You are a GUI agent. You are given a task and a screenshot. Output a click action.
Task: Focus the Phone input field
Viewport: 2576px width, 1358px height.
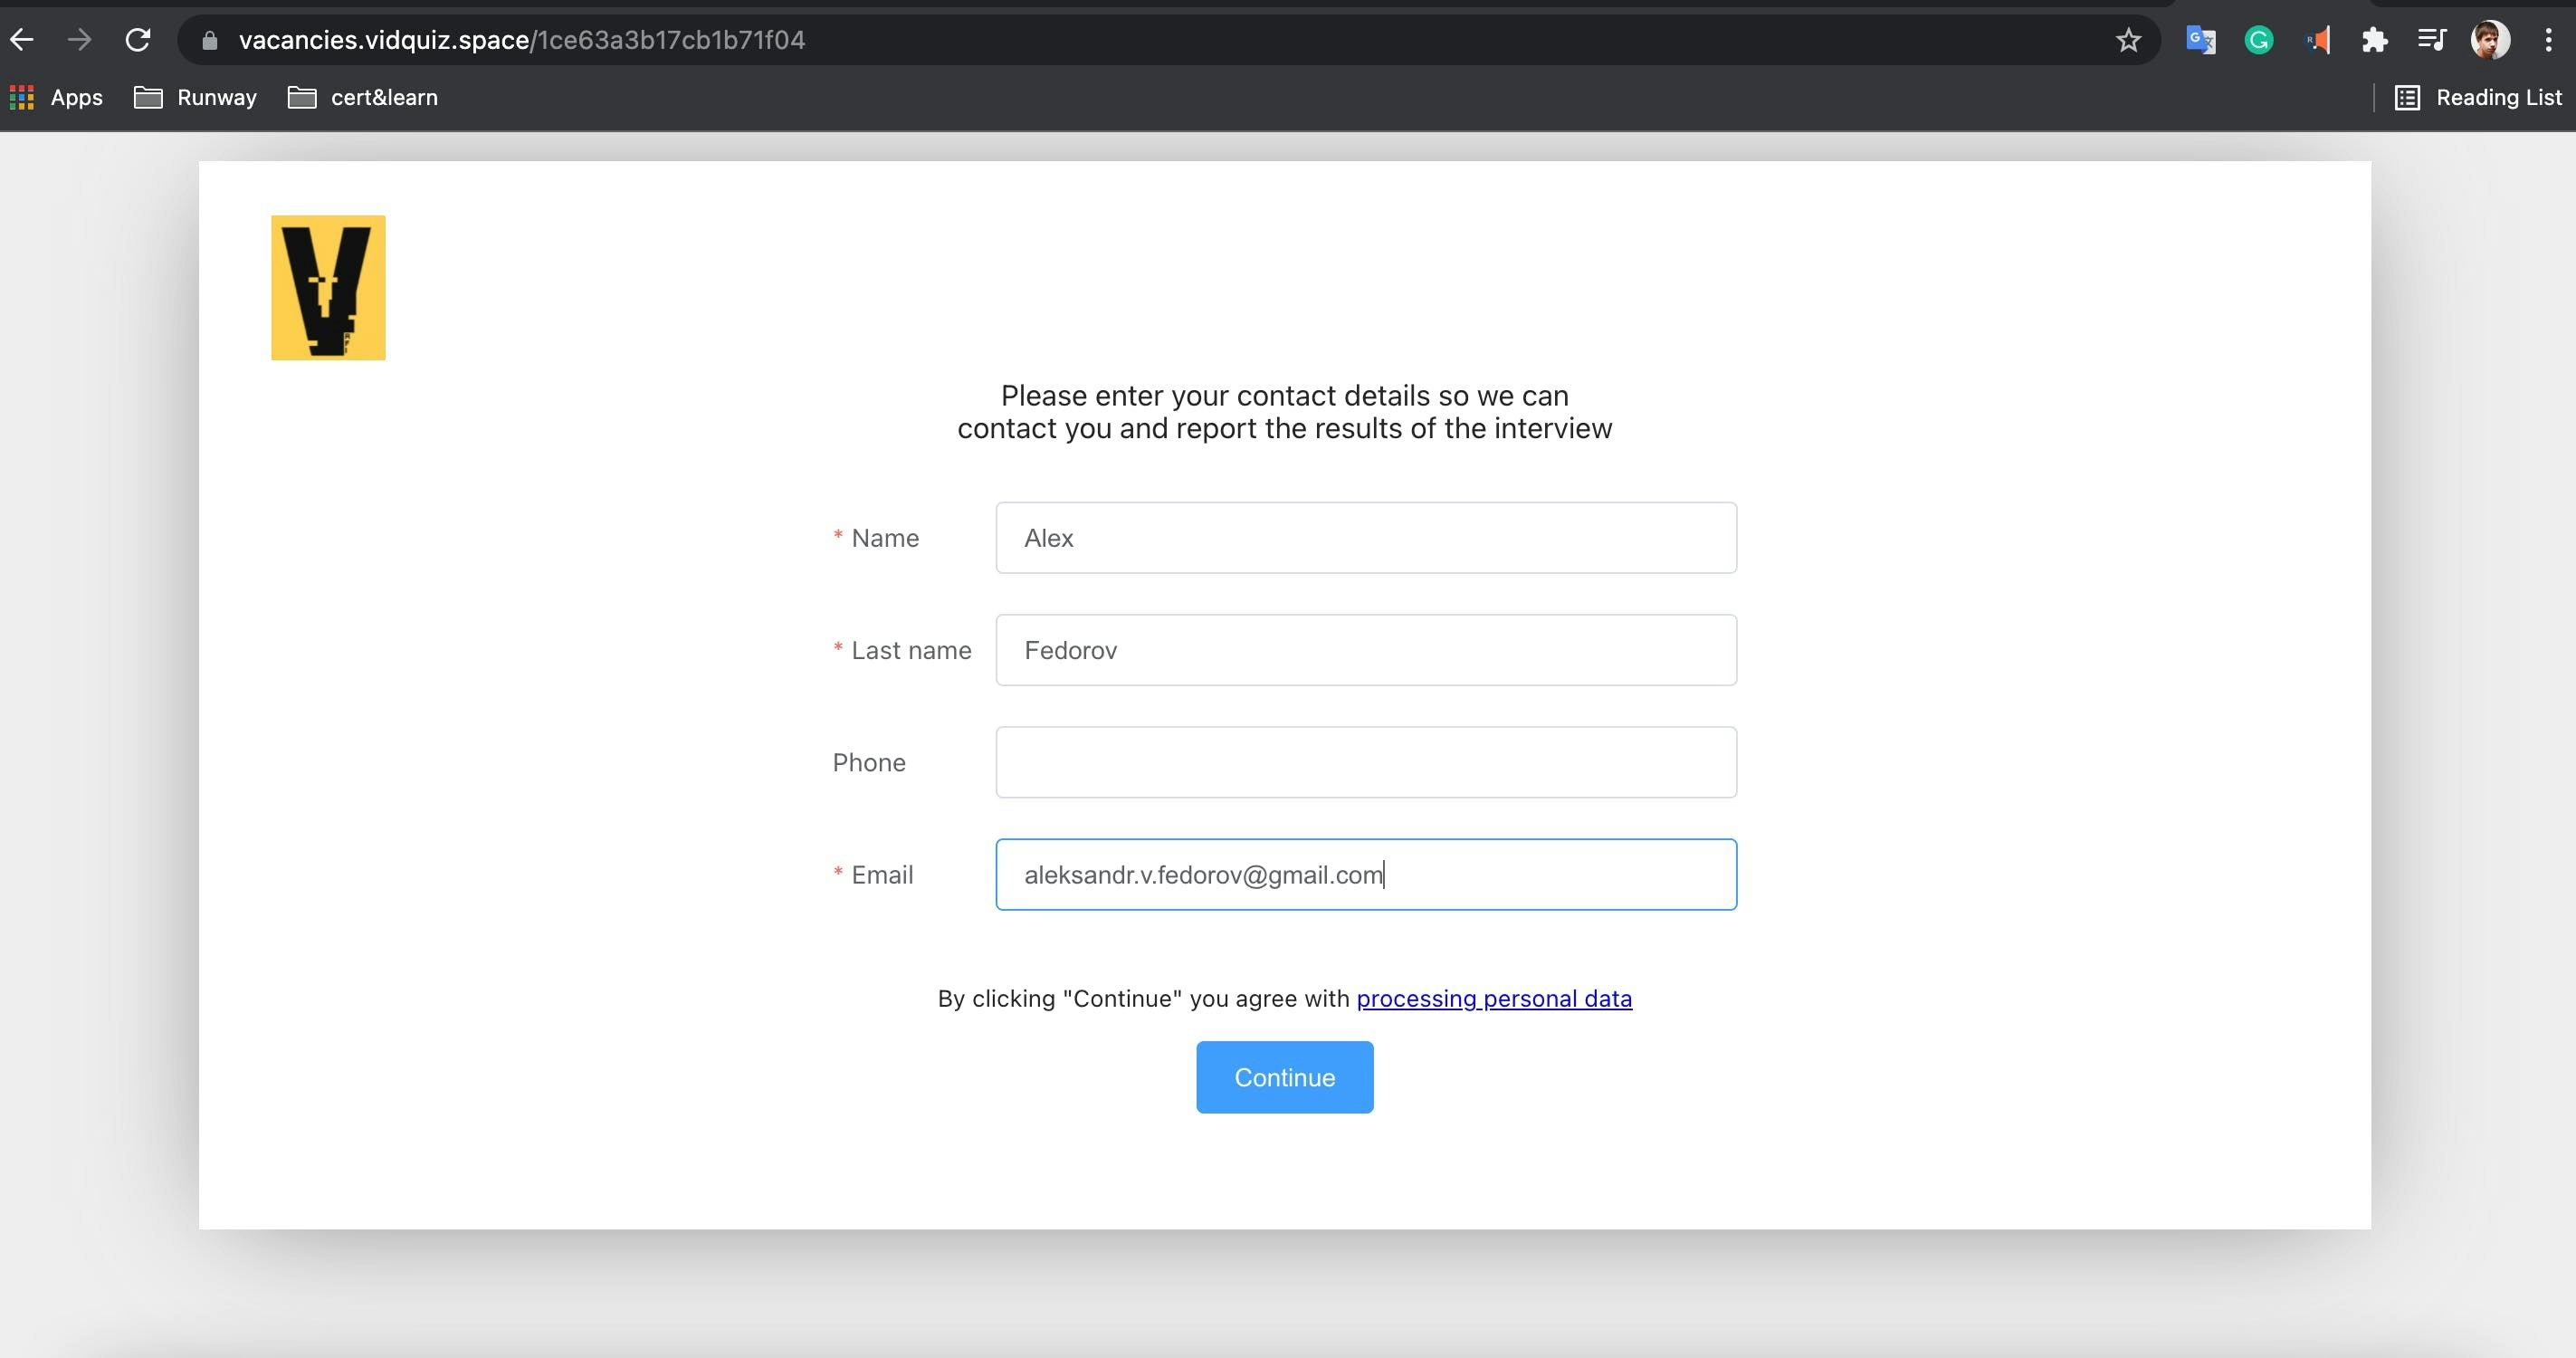(1366, 762)
